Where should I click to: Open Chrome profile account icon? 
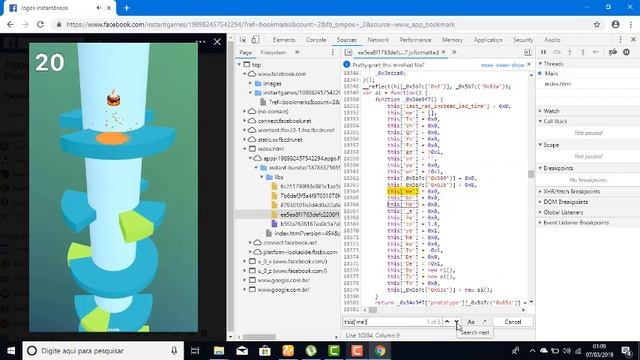click(x=616, y=24)
